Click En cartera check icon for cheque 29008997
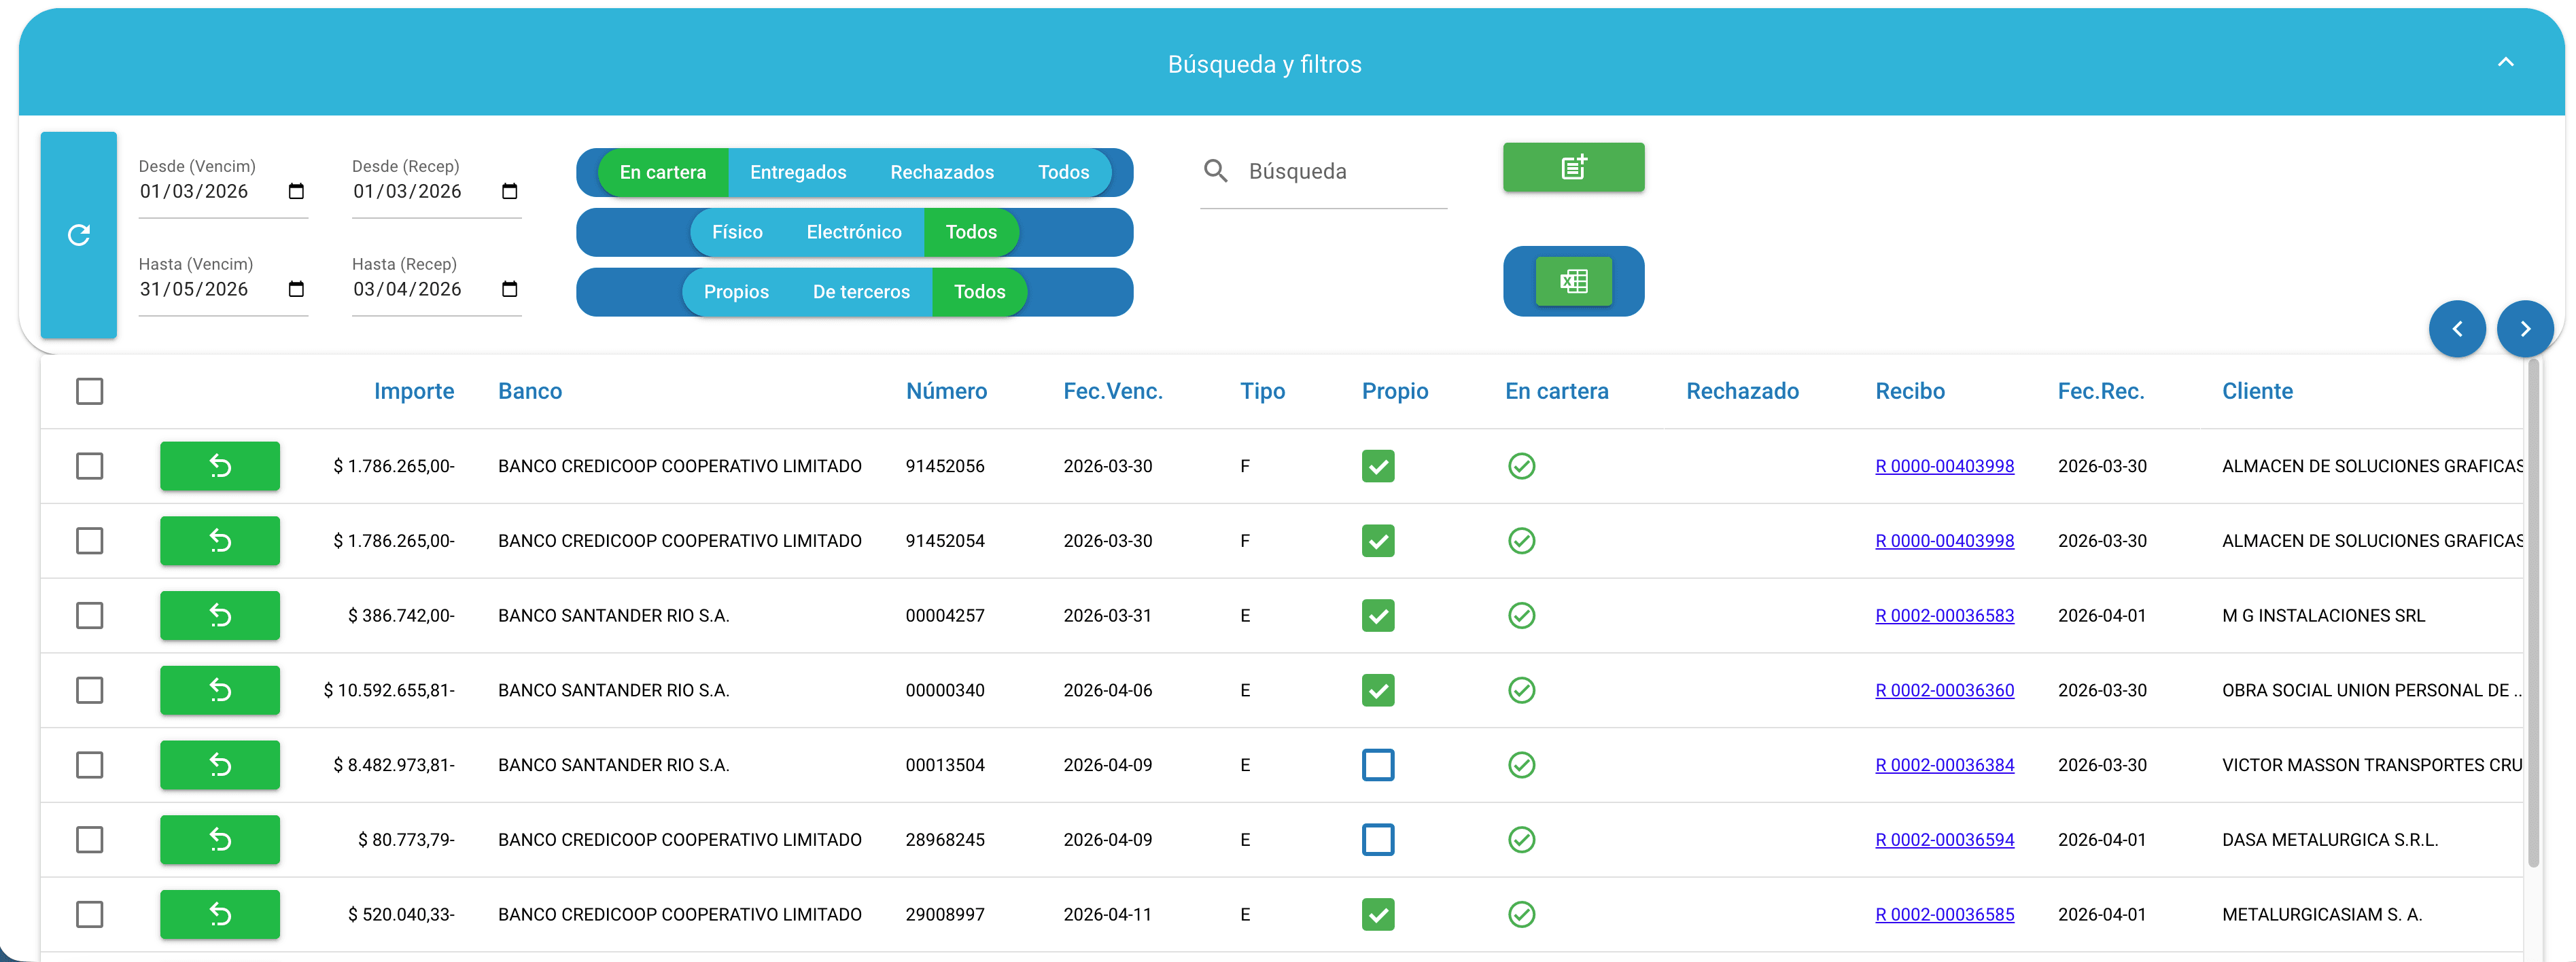This screenshot has height=962, width=2576. (x=1522, y=914)
